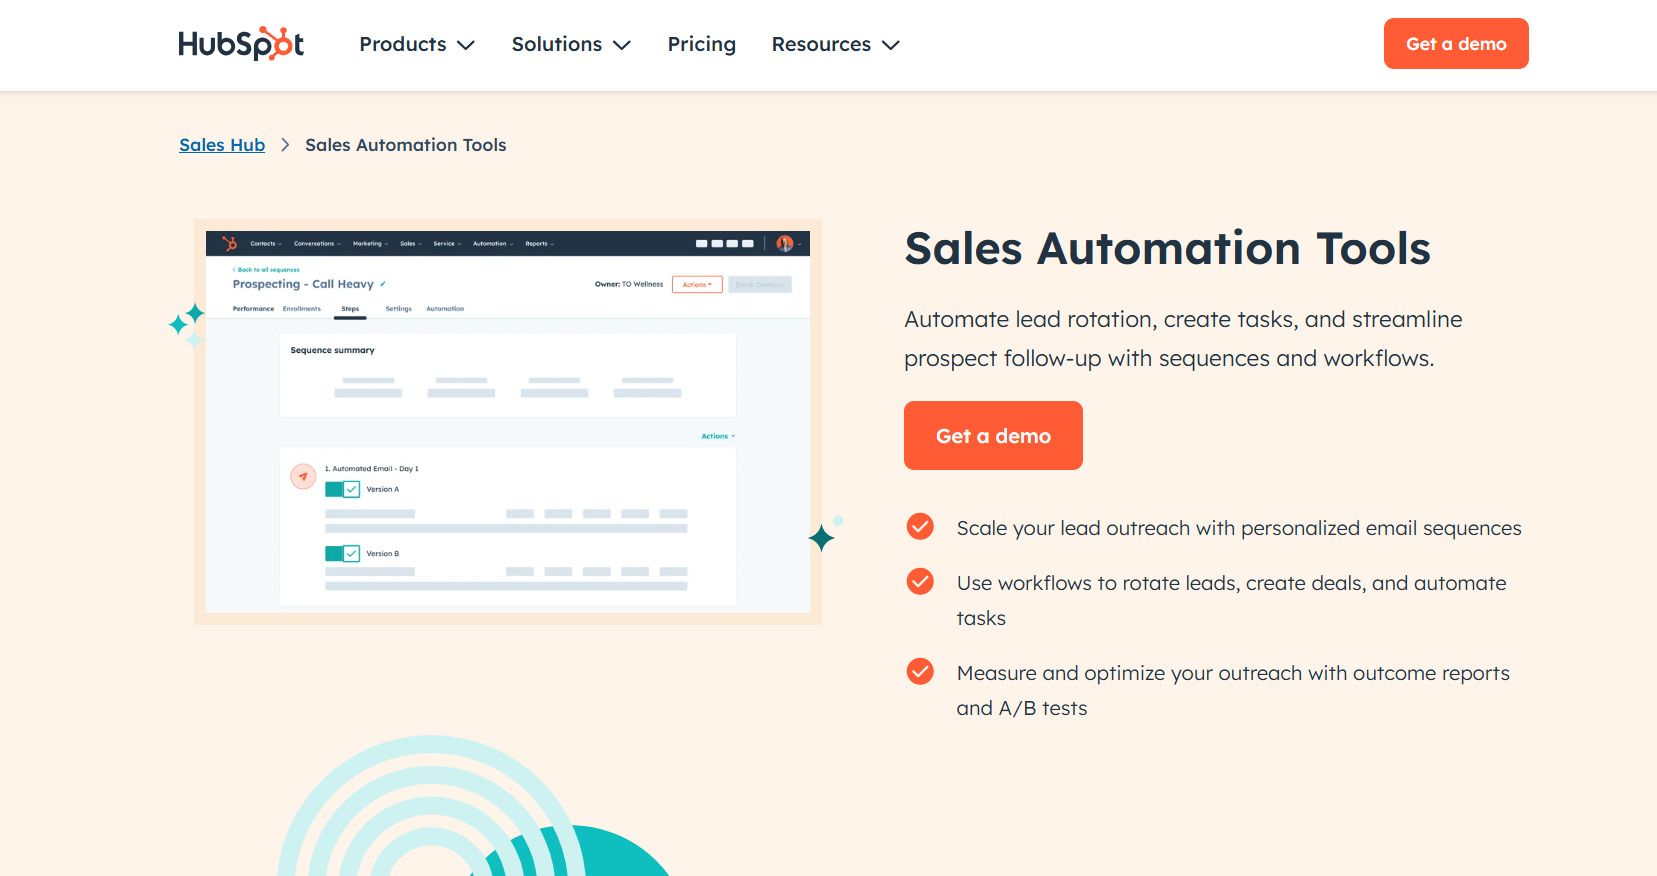Click the Get a demo button below the description
Viewport: 1657px width, 876px height.
993,435
